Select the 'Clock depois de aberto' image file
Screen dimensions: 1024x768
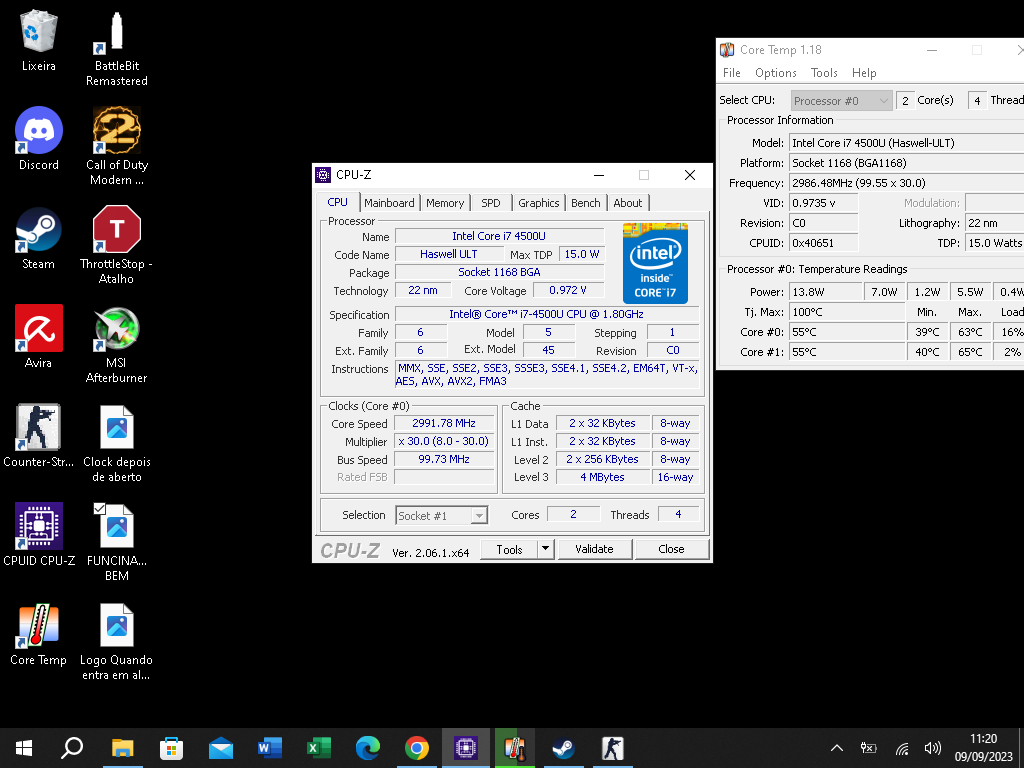click(x=117, y=444)
